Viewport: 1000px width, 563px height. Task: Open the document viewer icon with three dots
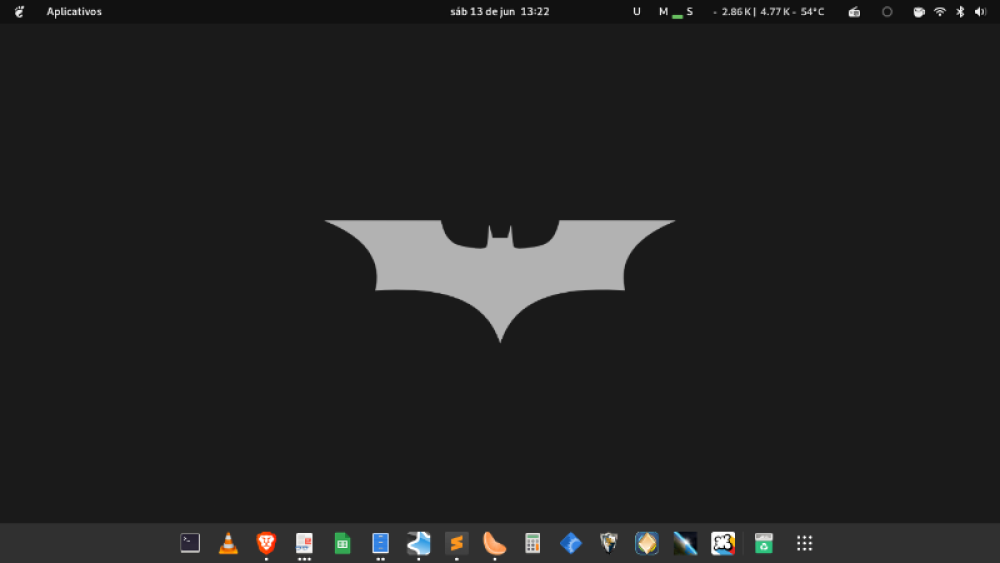tap(304, 543)
